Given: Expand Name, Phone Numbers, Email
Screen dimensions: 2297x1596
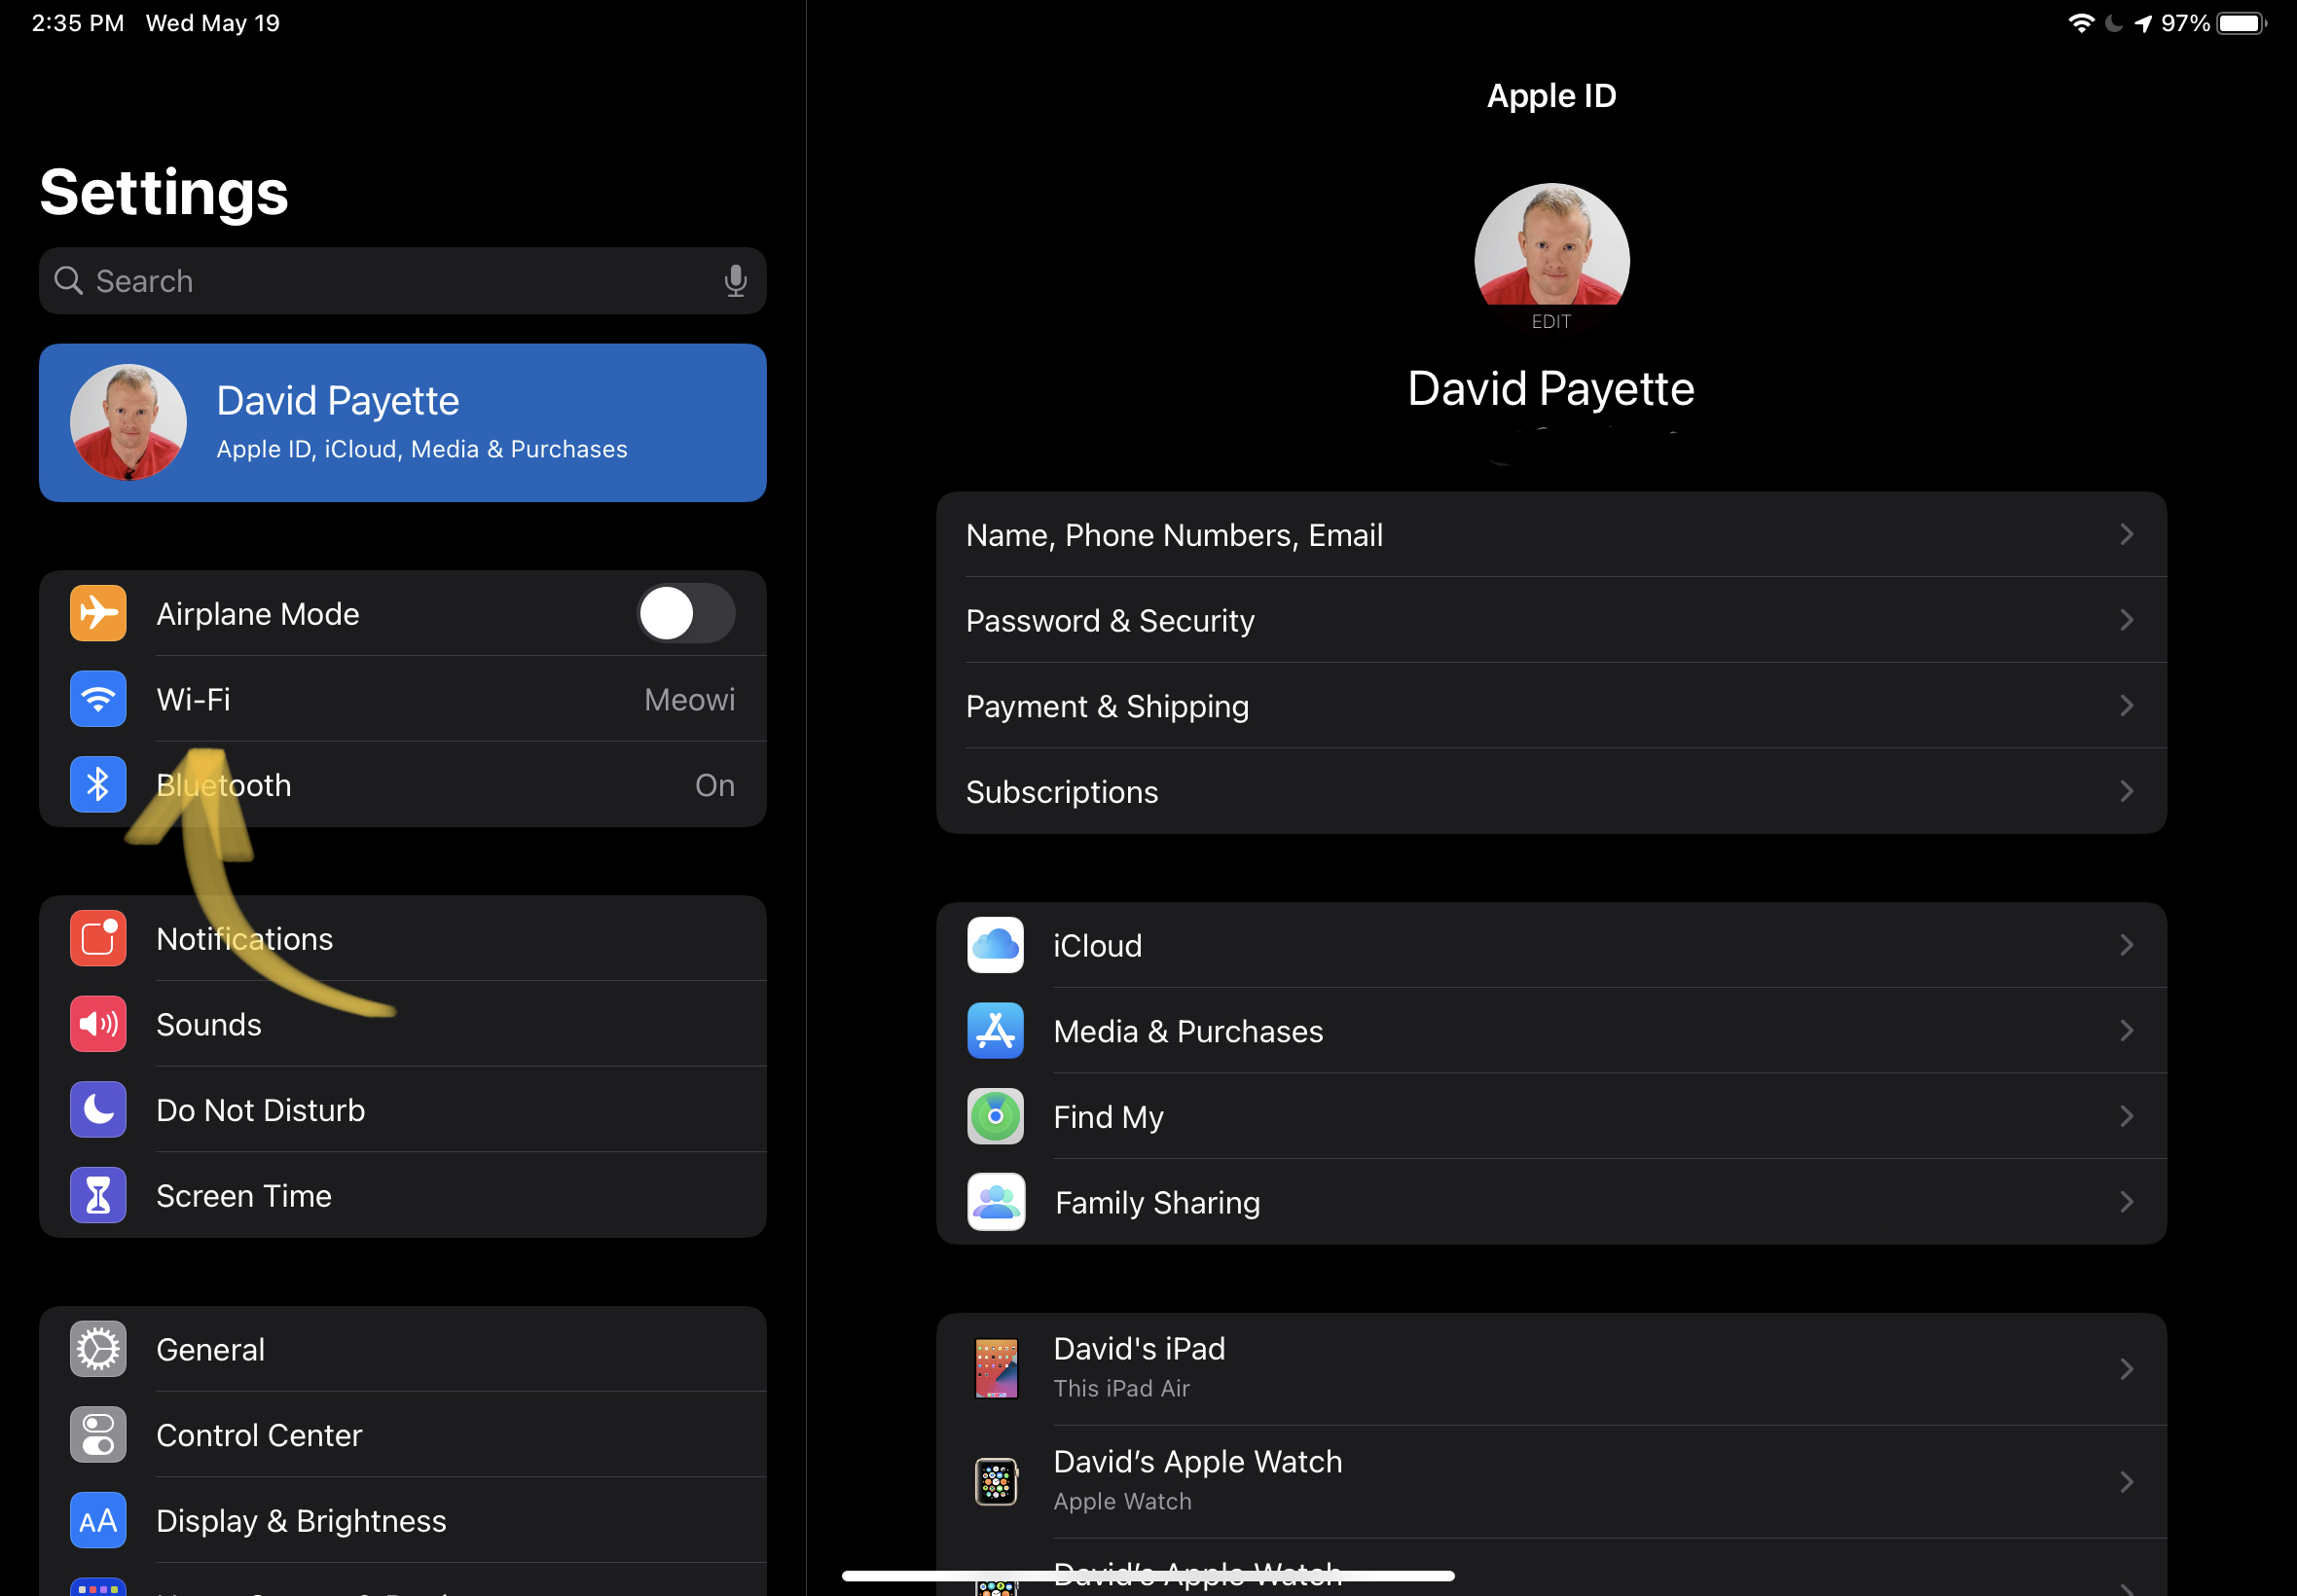Looking at the screenshot, I should click(x=1550, y=533).
